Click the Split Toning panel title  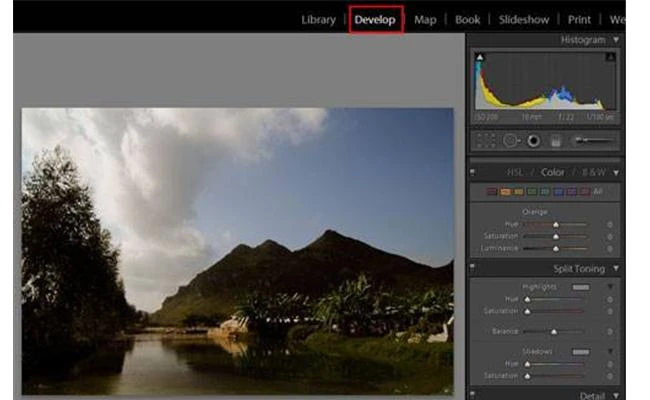pyautogui.click(x=579, y=269)
